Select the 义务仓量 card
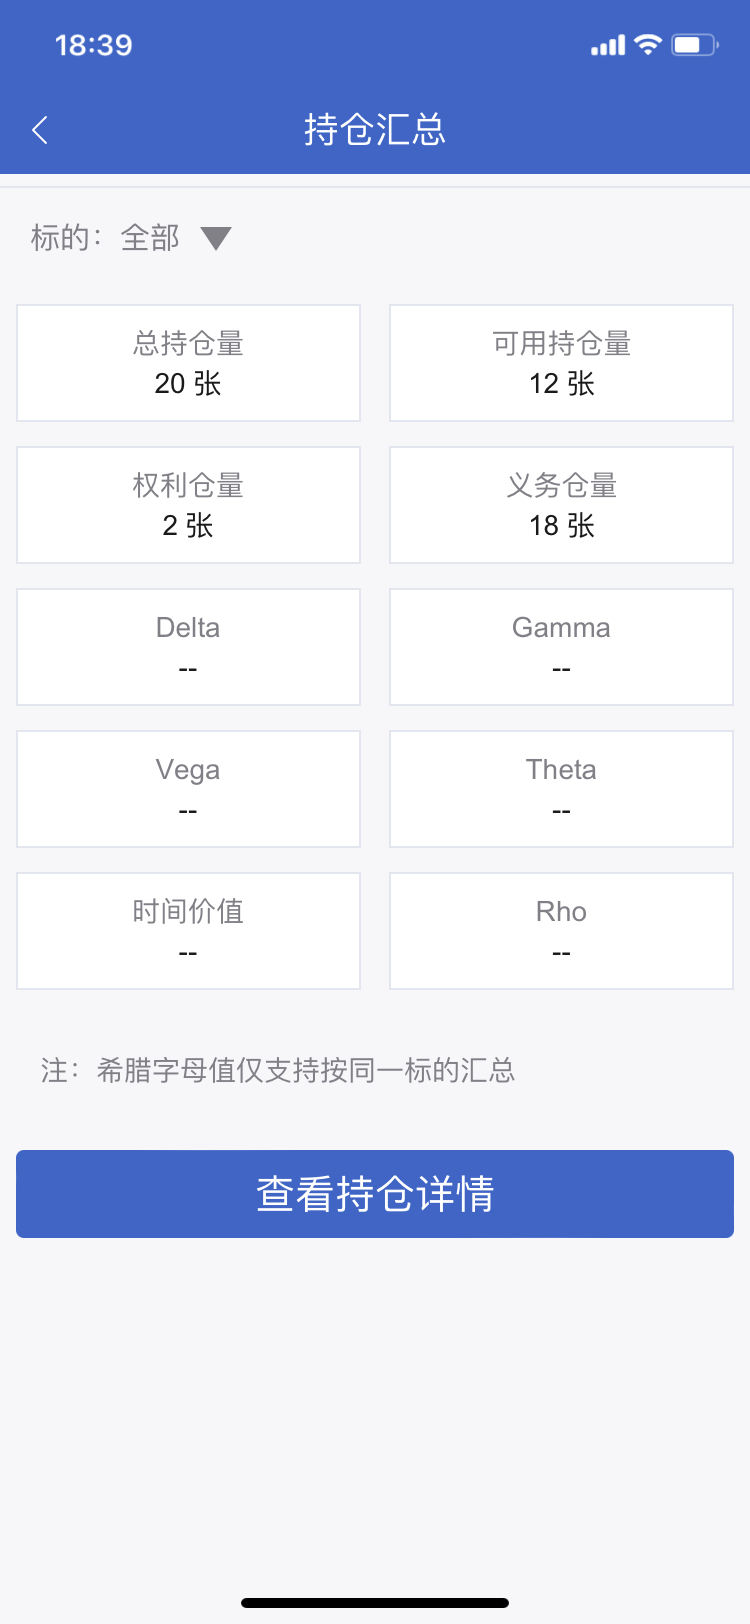Image resolution: width=750 pixels, height=1624 pixels. point(561,505)
